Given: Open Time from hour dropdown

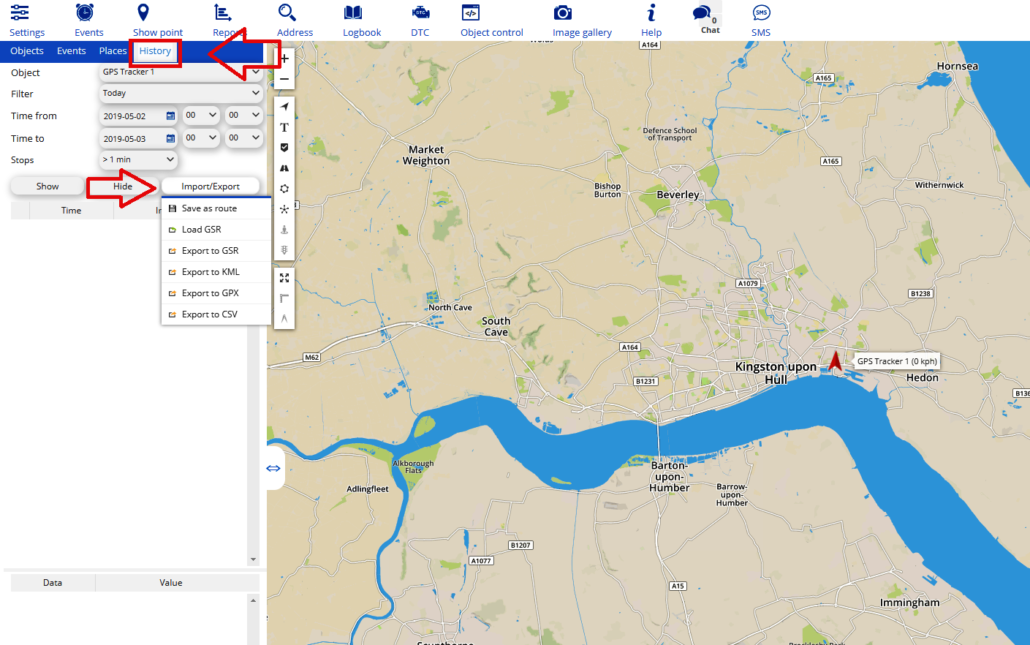Looking at the screenshot, I should click(x=200, y=116).
